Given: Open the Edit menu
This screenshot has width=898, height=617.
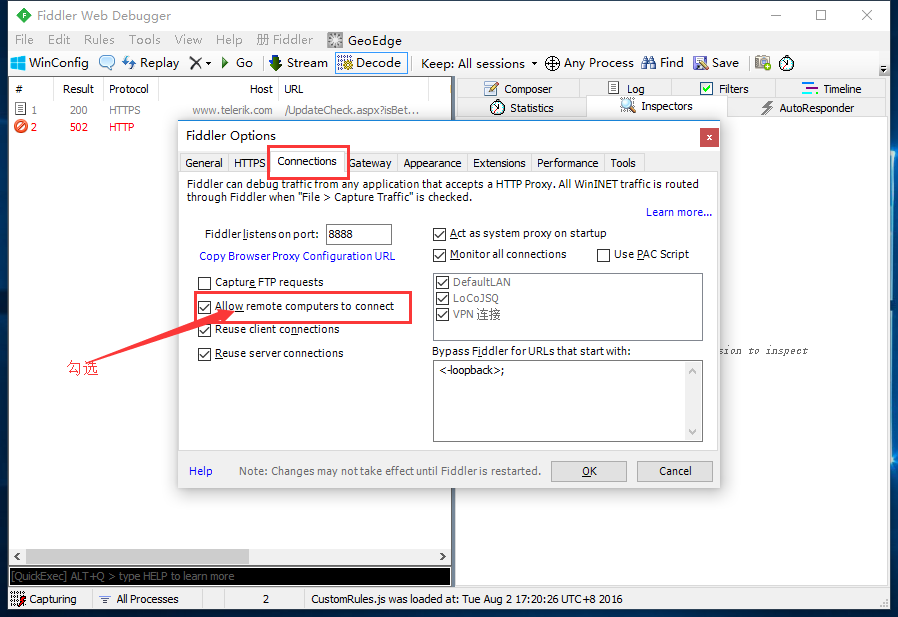Looking at the screenshot, I should (59, 40).
